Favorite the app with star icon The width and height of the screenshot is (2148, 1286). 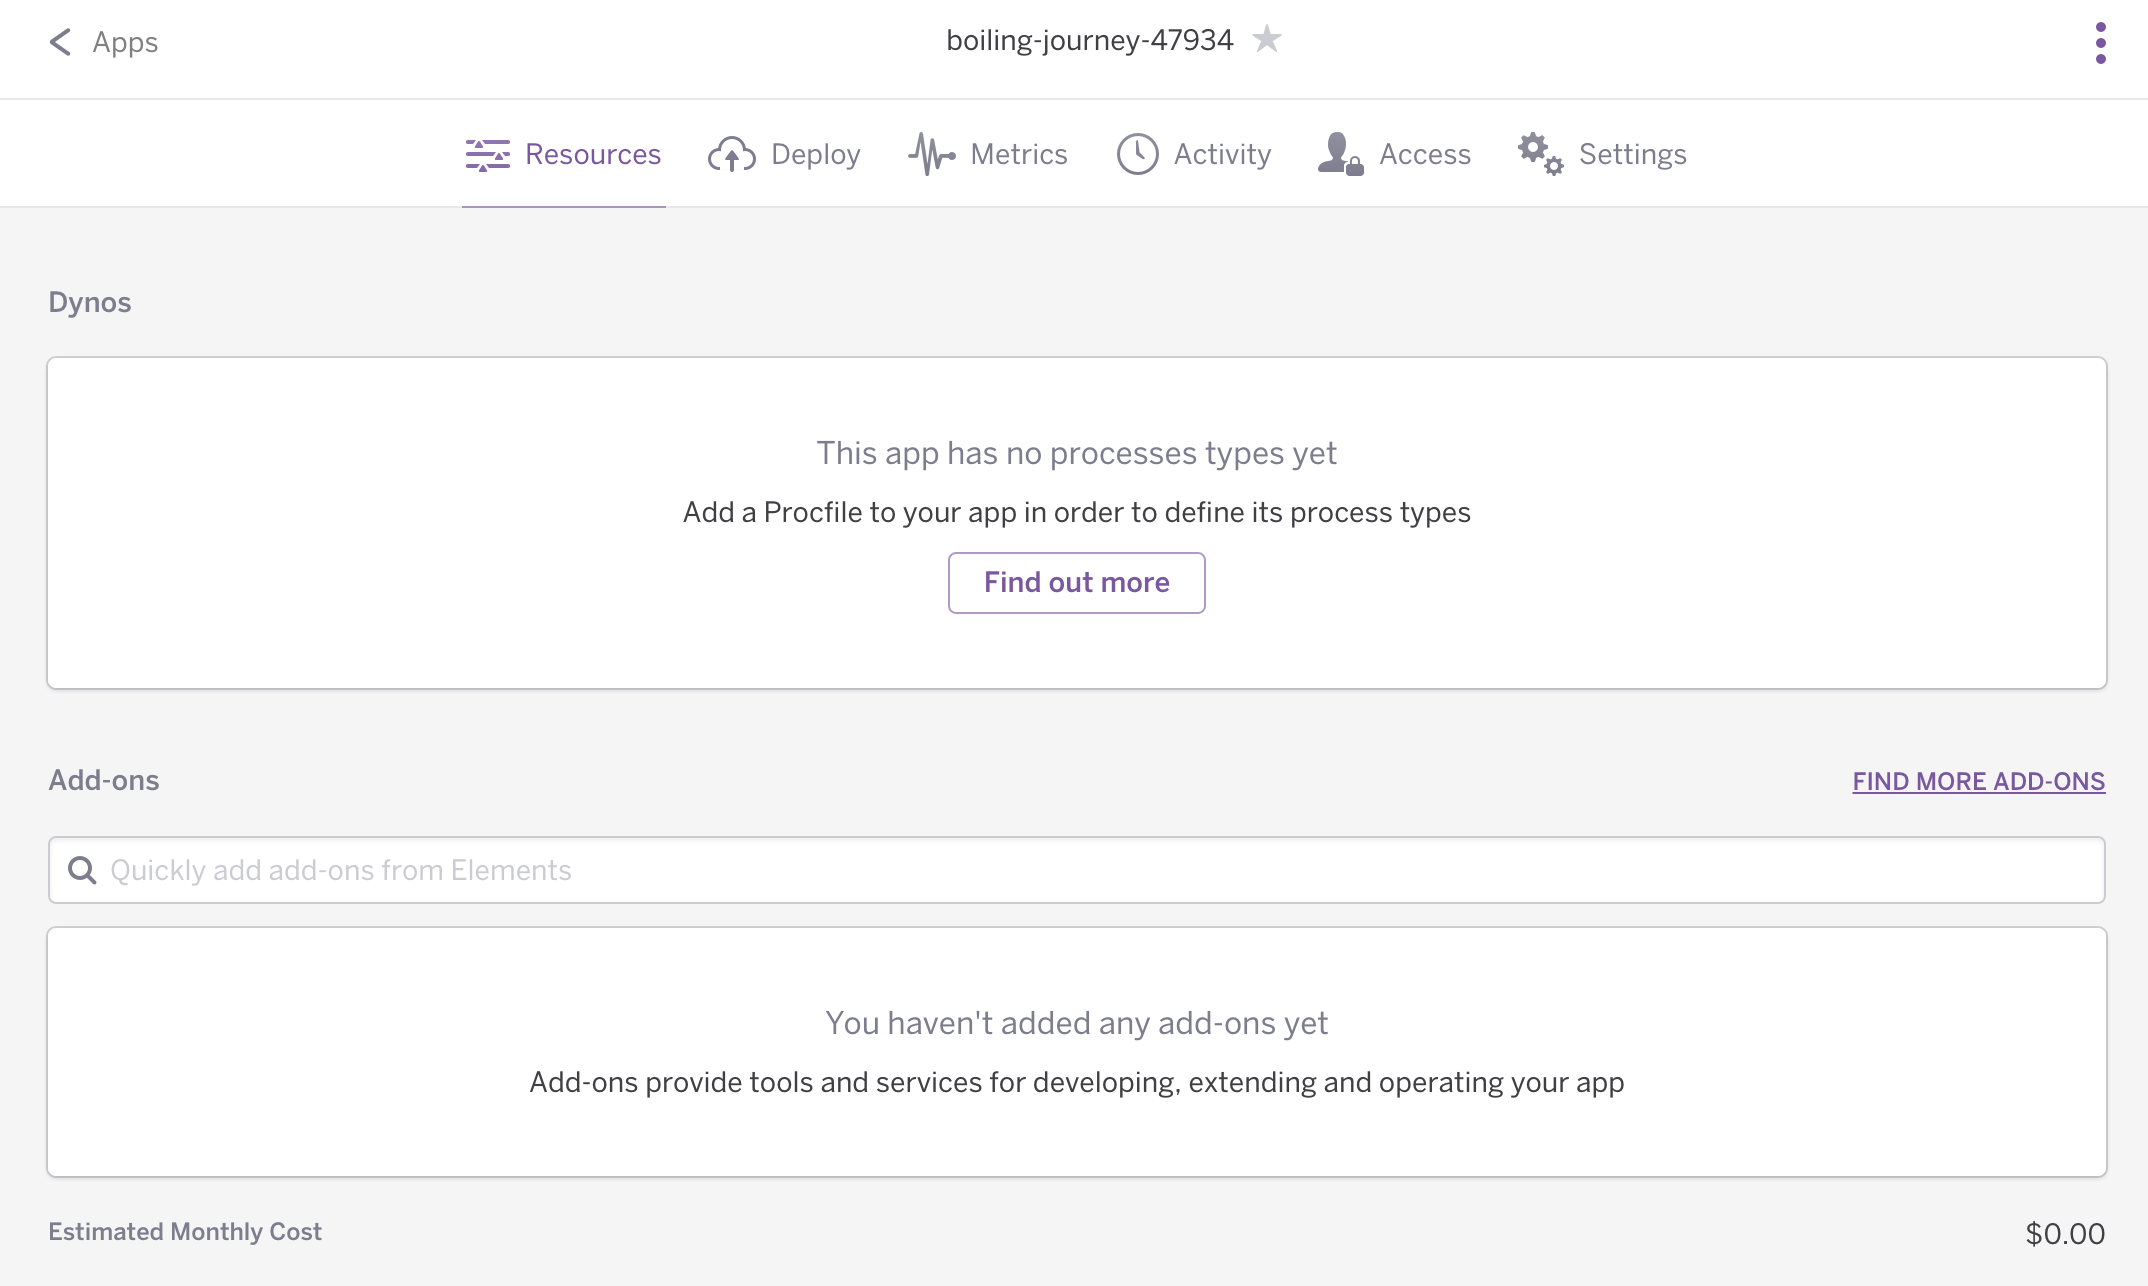coord(1266,39)
